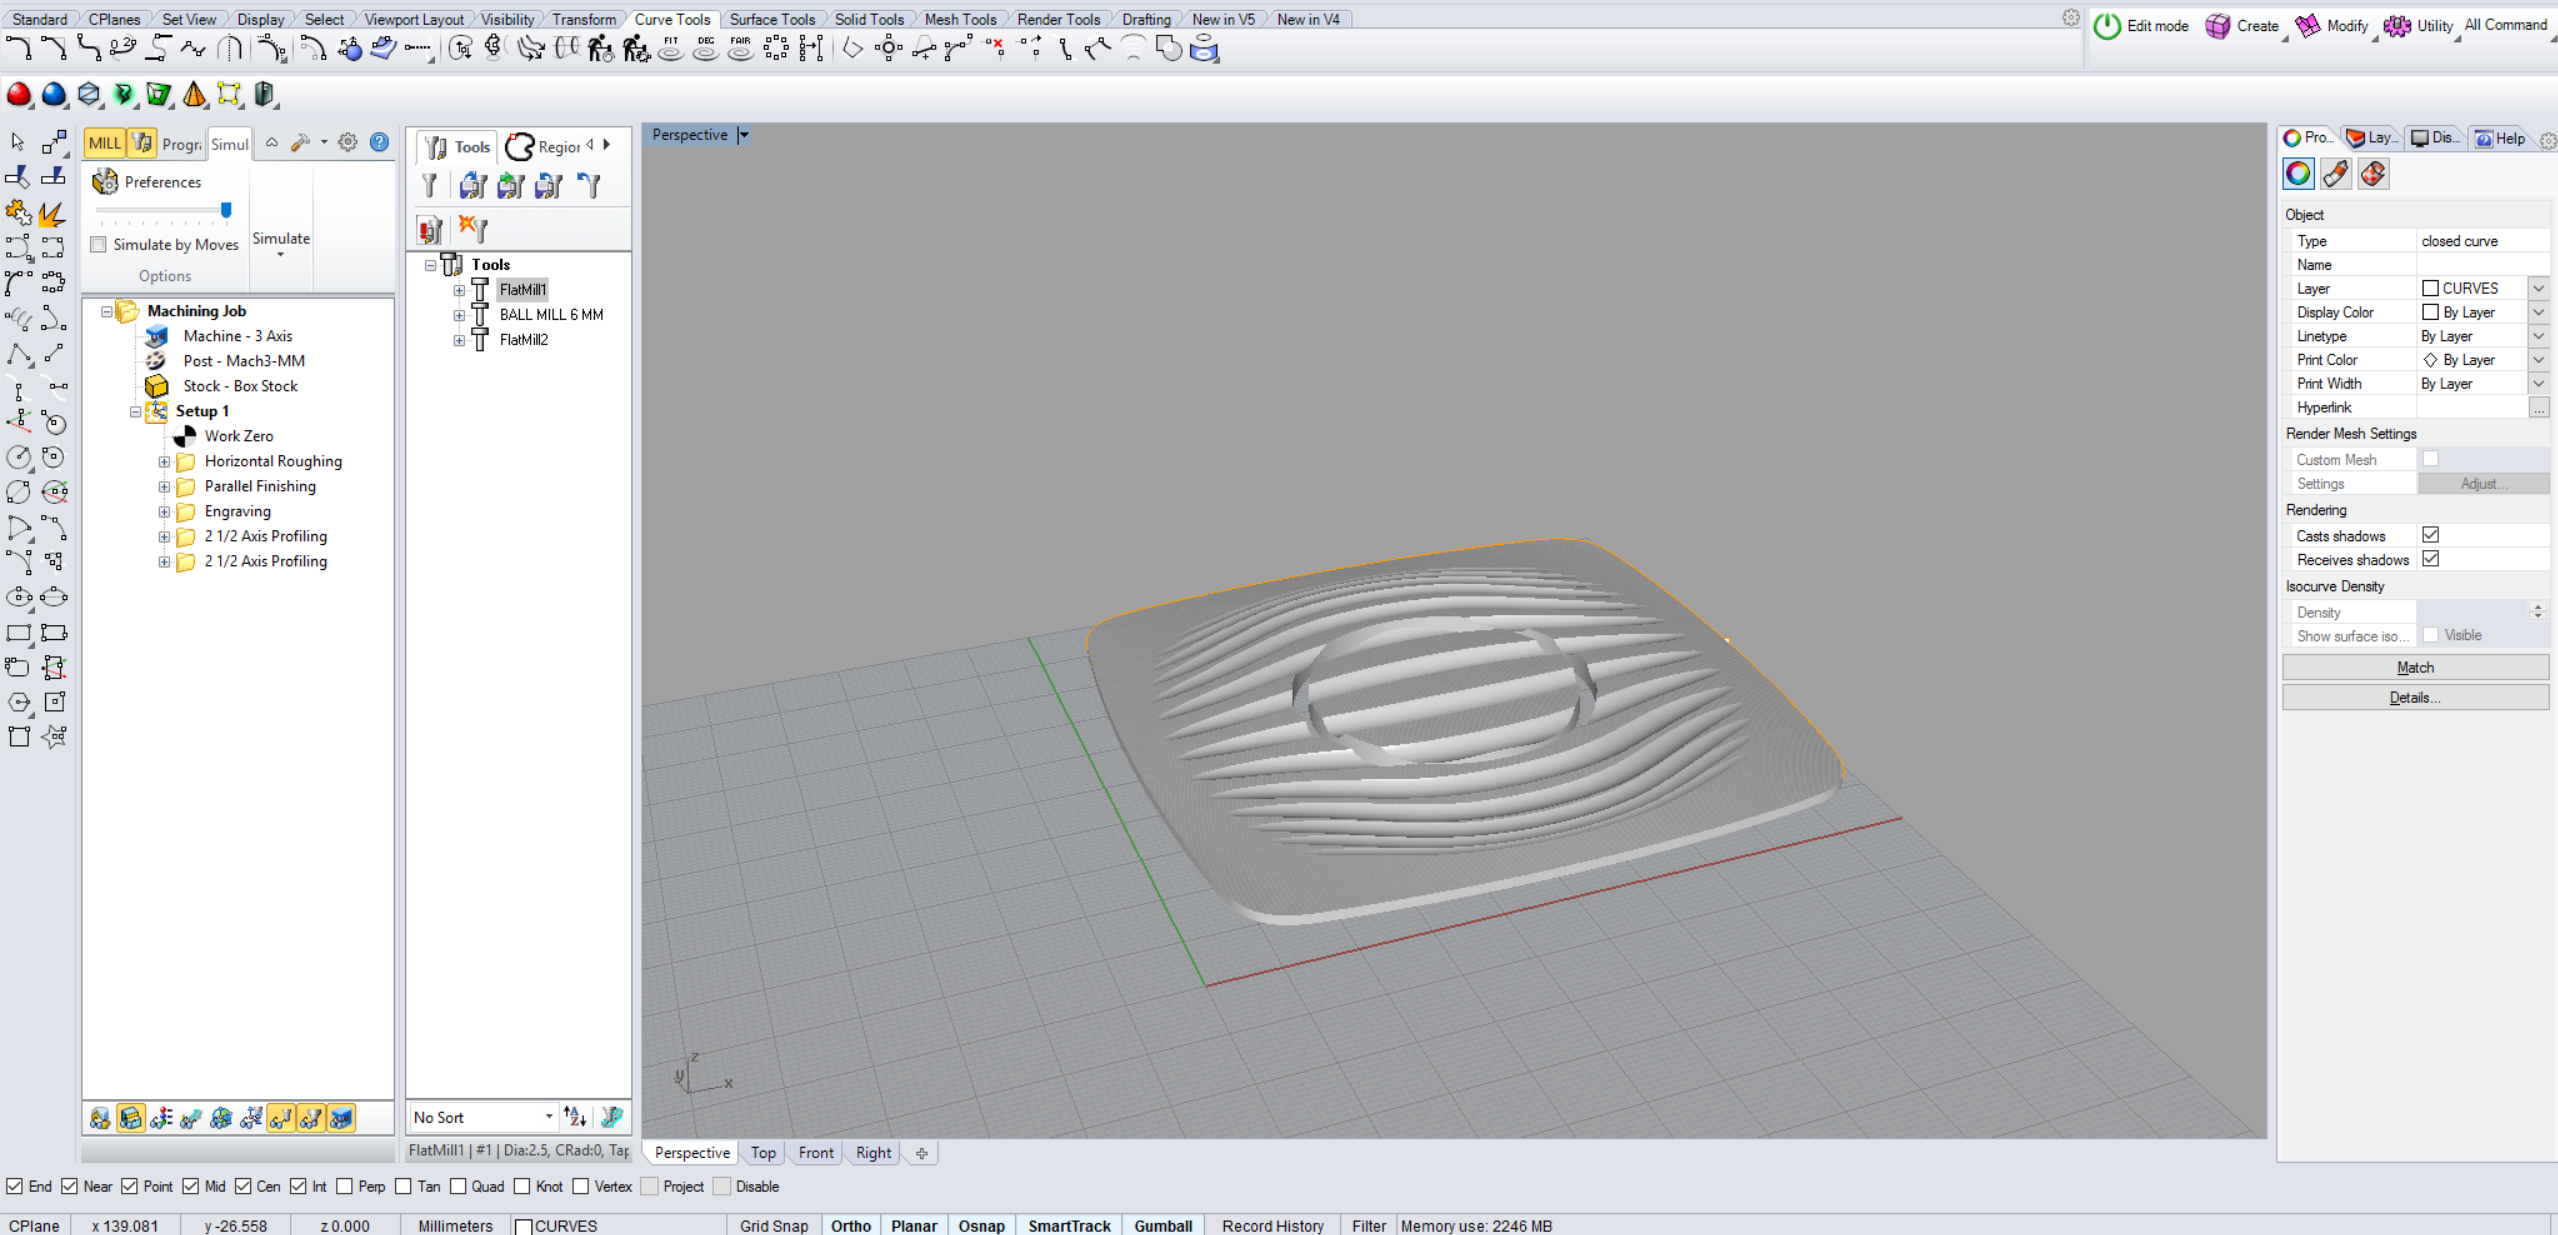Image resolution: width=2558 pixels, height=1235 pixels.
Task: Click the Details... button
Action: click(2415, 697)
